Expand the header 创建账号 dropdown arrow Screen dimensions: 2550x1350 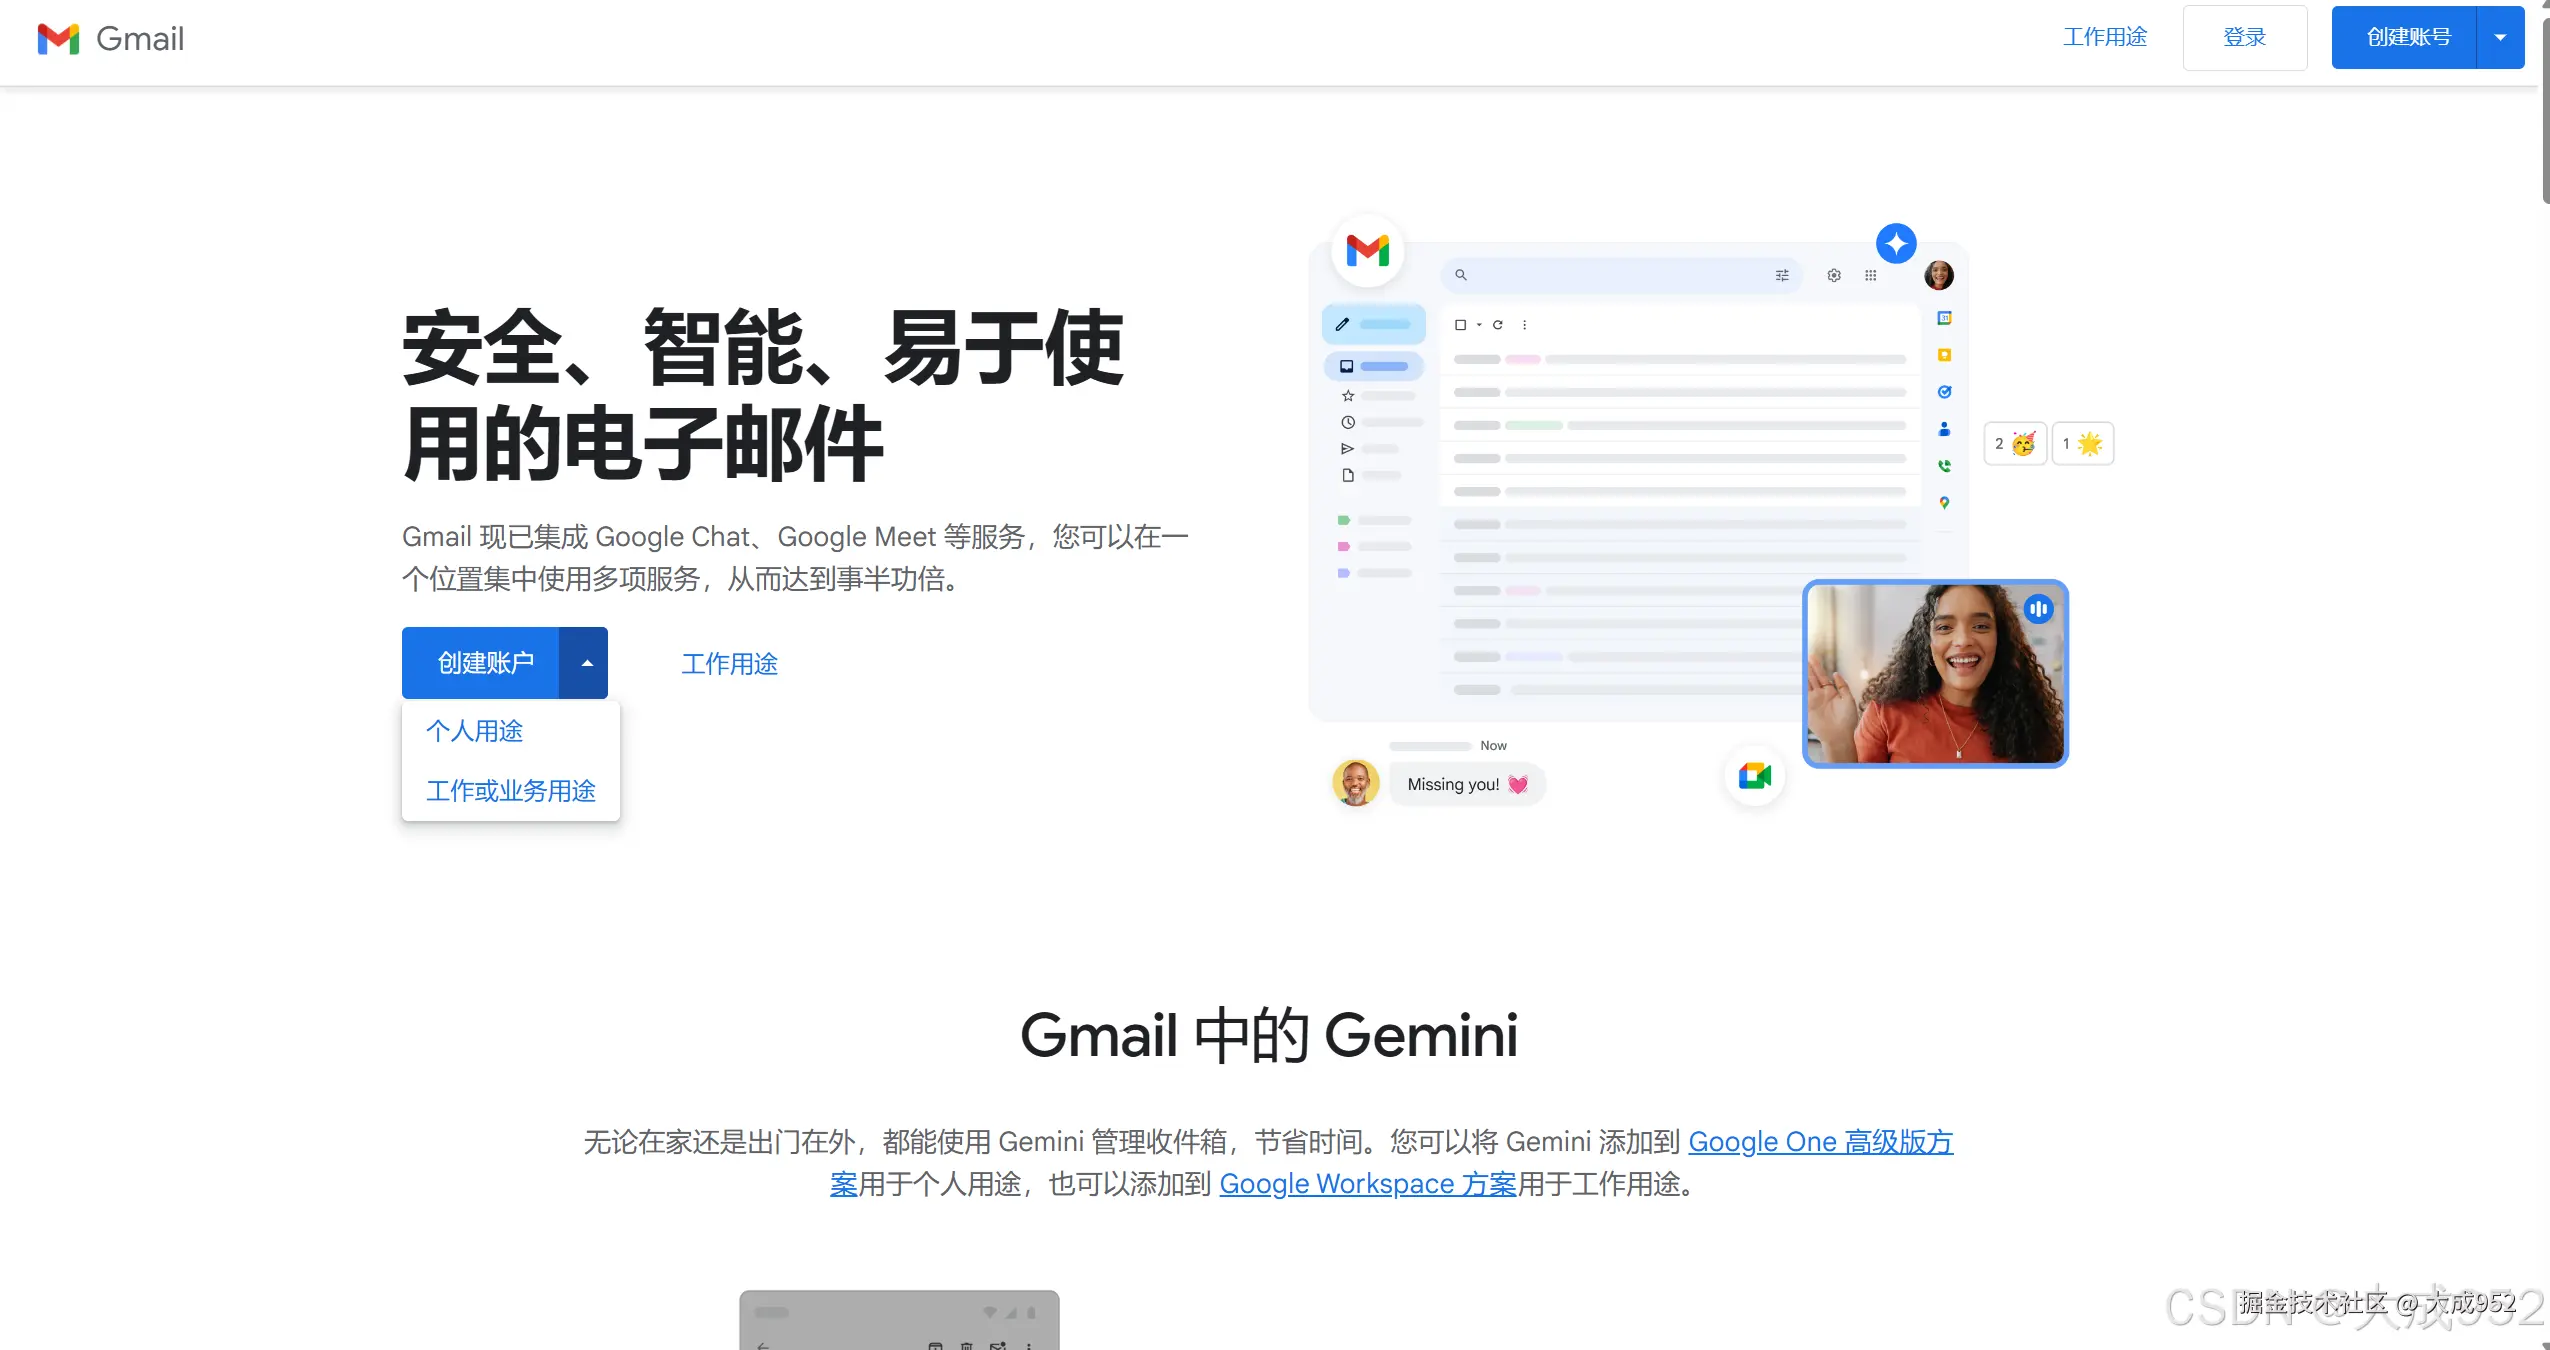point(2500,38)
